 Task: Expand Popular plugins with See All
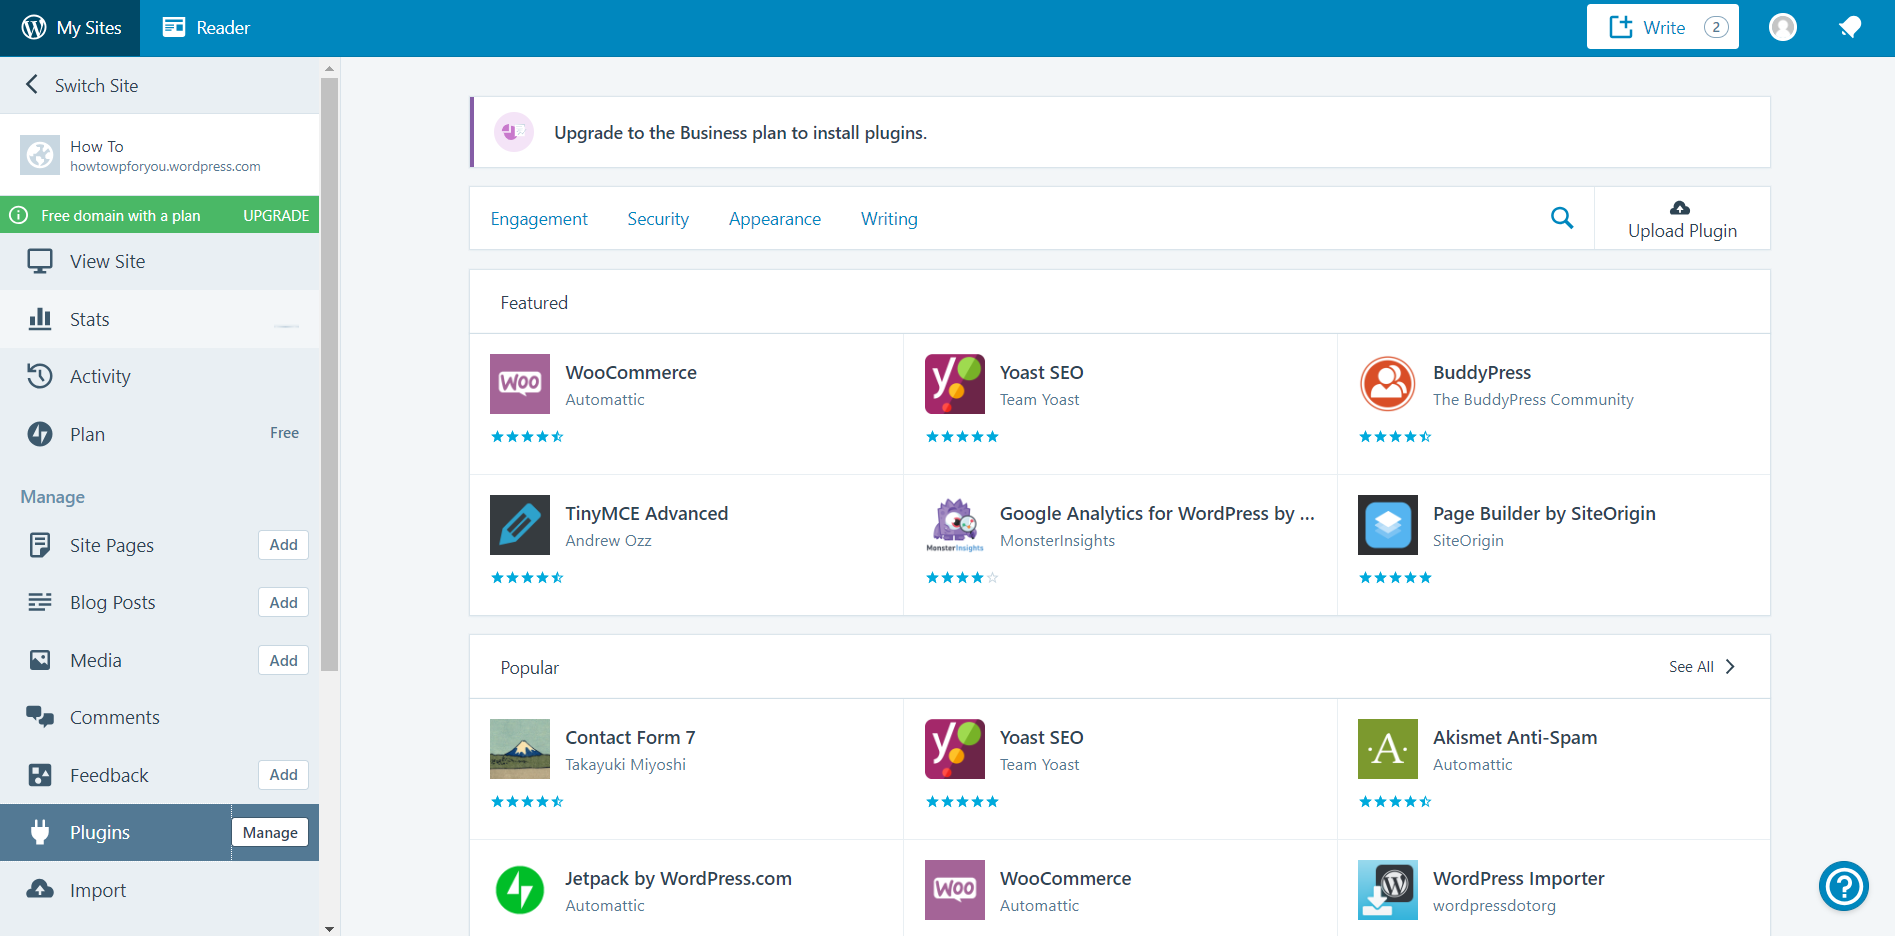click(x=1702, y=667)
